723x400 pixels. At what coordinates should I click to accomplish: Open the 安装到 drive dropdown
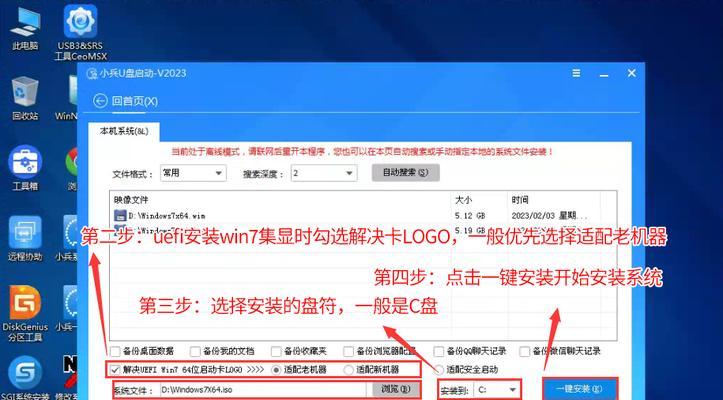498,389
